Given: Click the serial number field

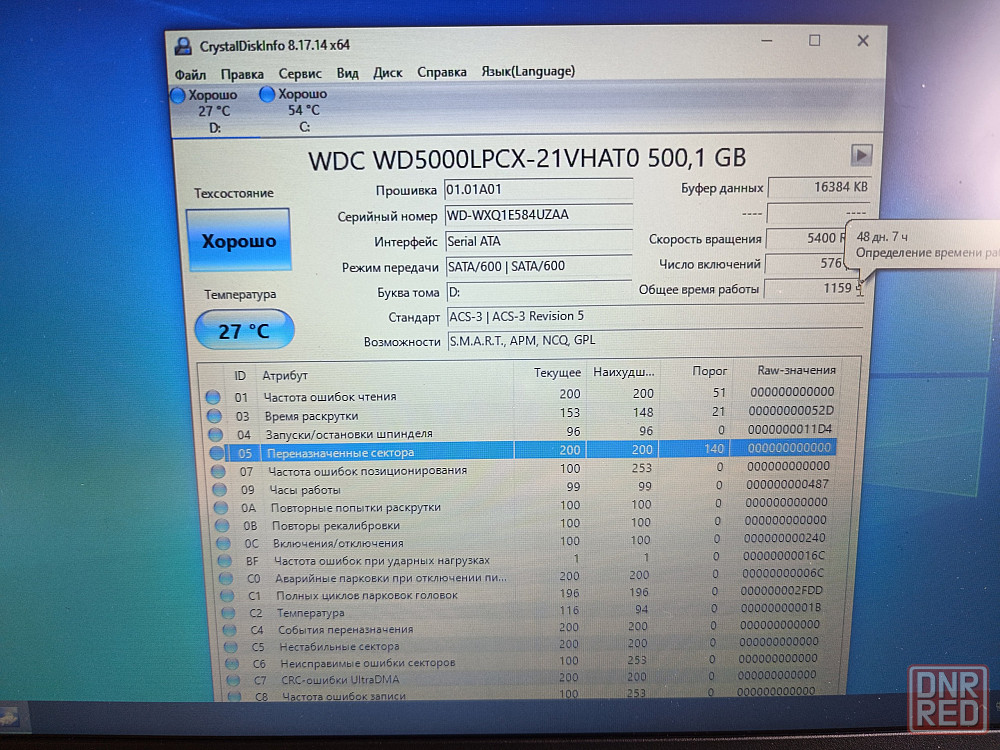Looking at the screenshot, I should pyautogui.click(x=538, y=215).
